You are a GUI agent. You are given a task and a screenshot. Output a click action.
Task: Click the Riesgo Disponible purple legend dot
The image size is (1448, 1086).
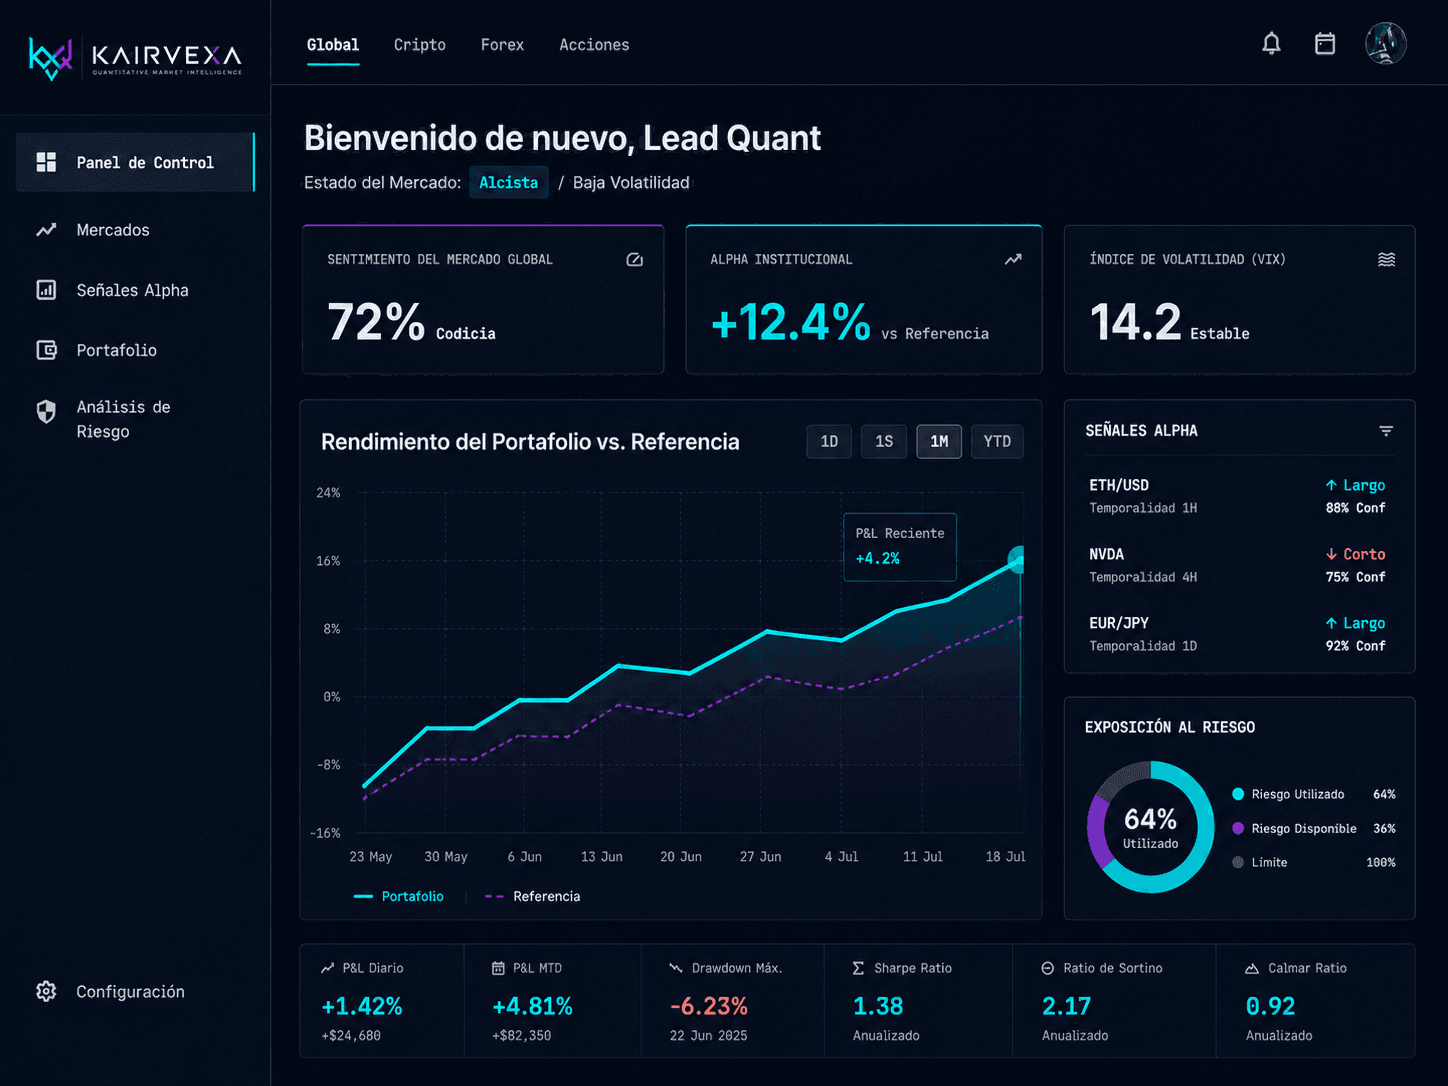pyautogui.click(x=1238, y=828)
